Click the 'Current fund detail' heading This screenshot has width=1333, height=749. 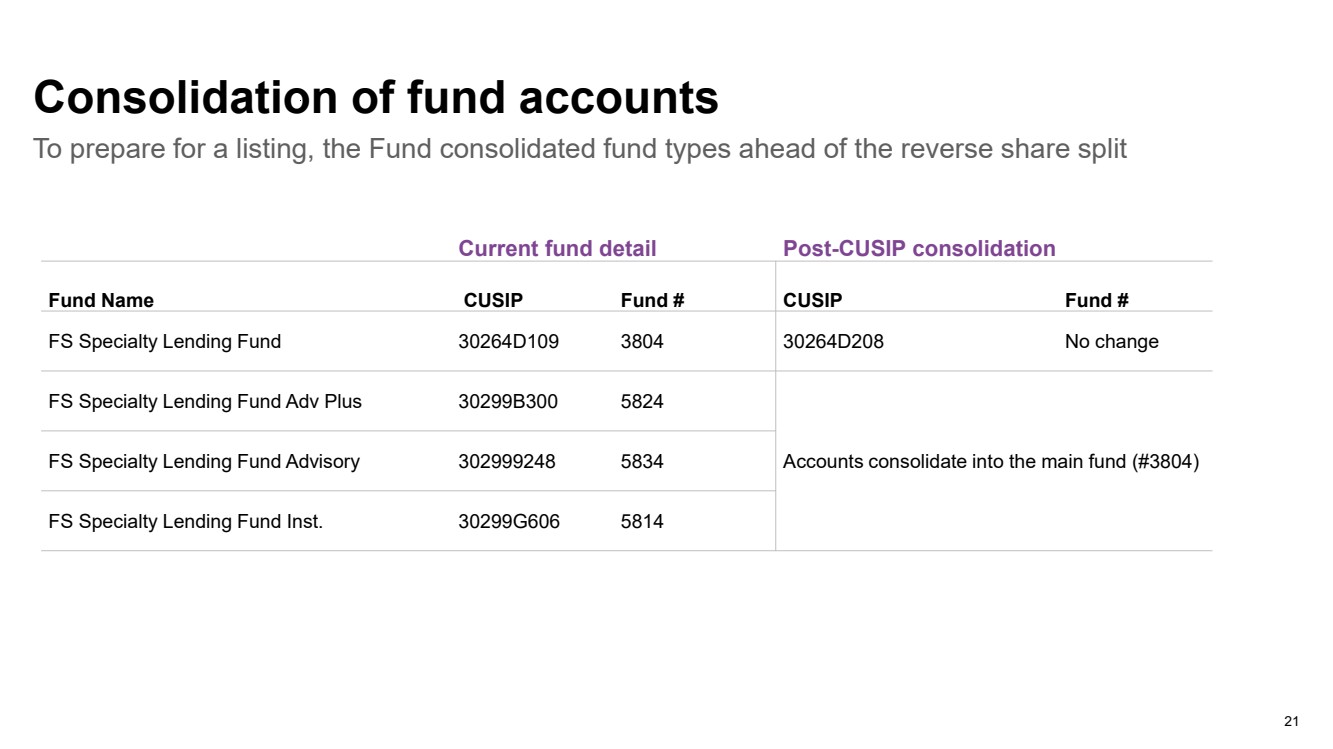(x=557, y=248)
